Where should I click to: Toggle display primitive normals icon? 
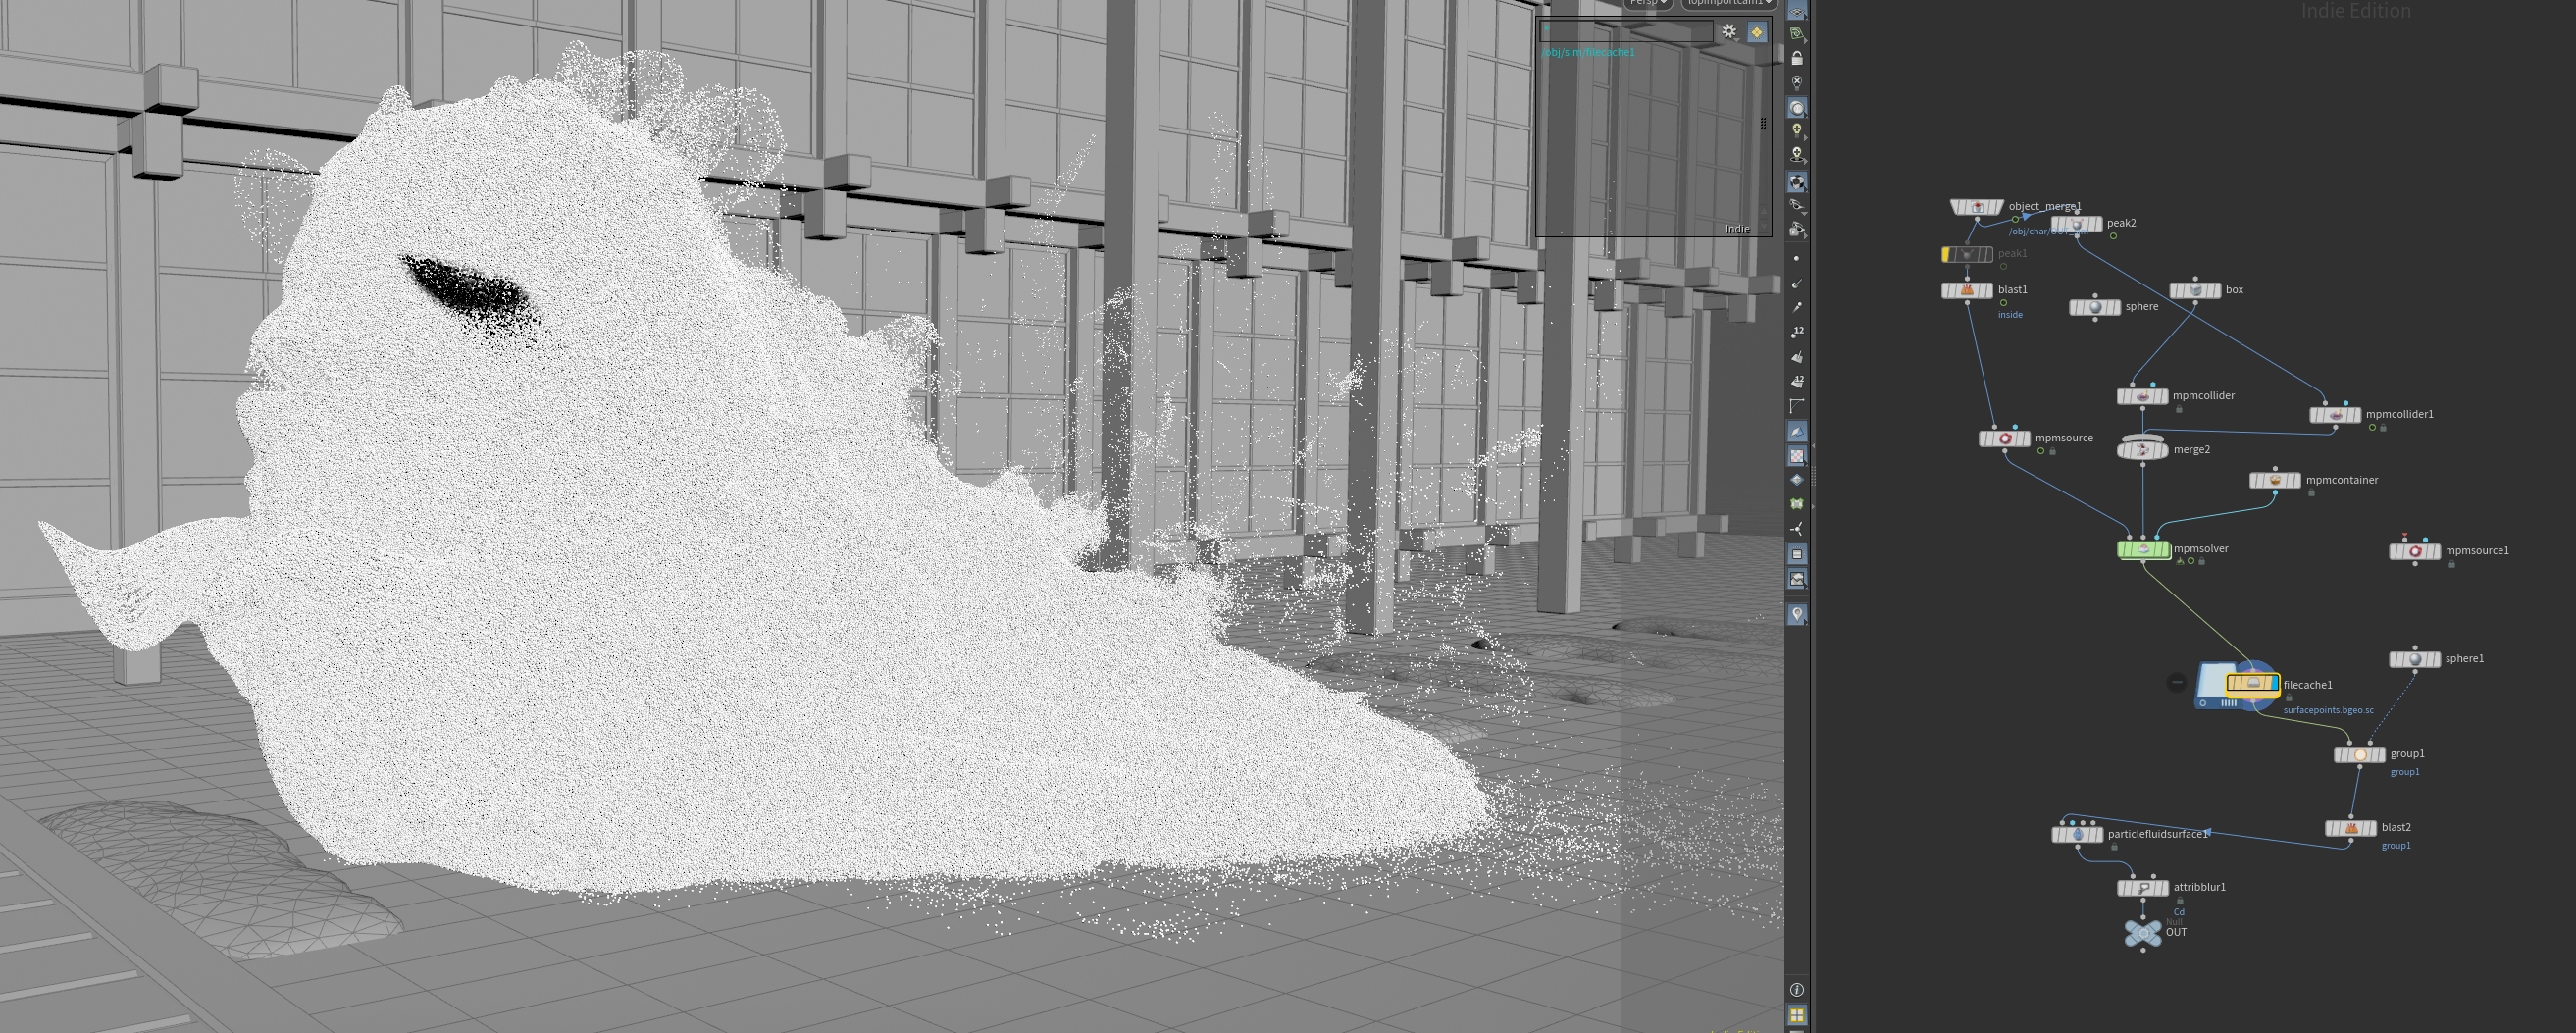(x=1797, y=357)
